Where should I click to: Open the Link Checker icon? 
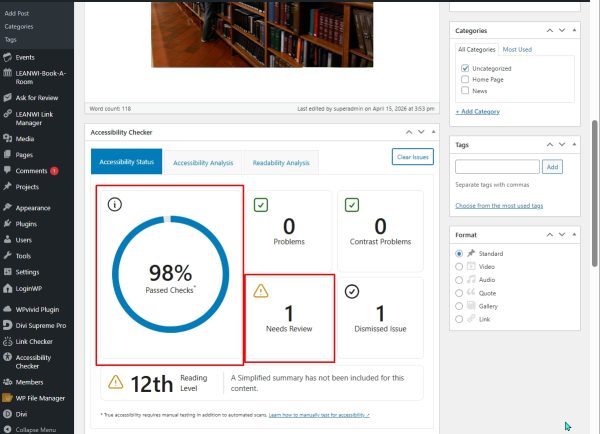(7, 341)
